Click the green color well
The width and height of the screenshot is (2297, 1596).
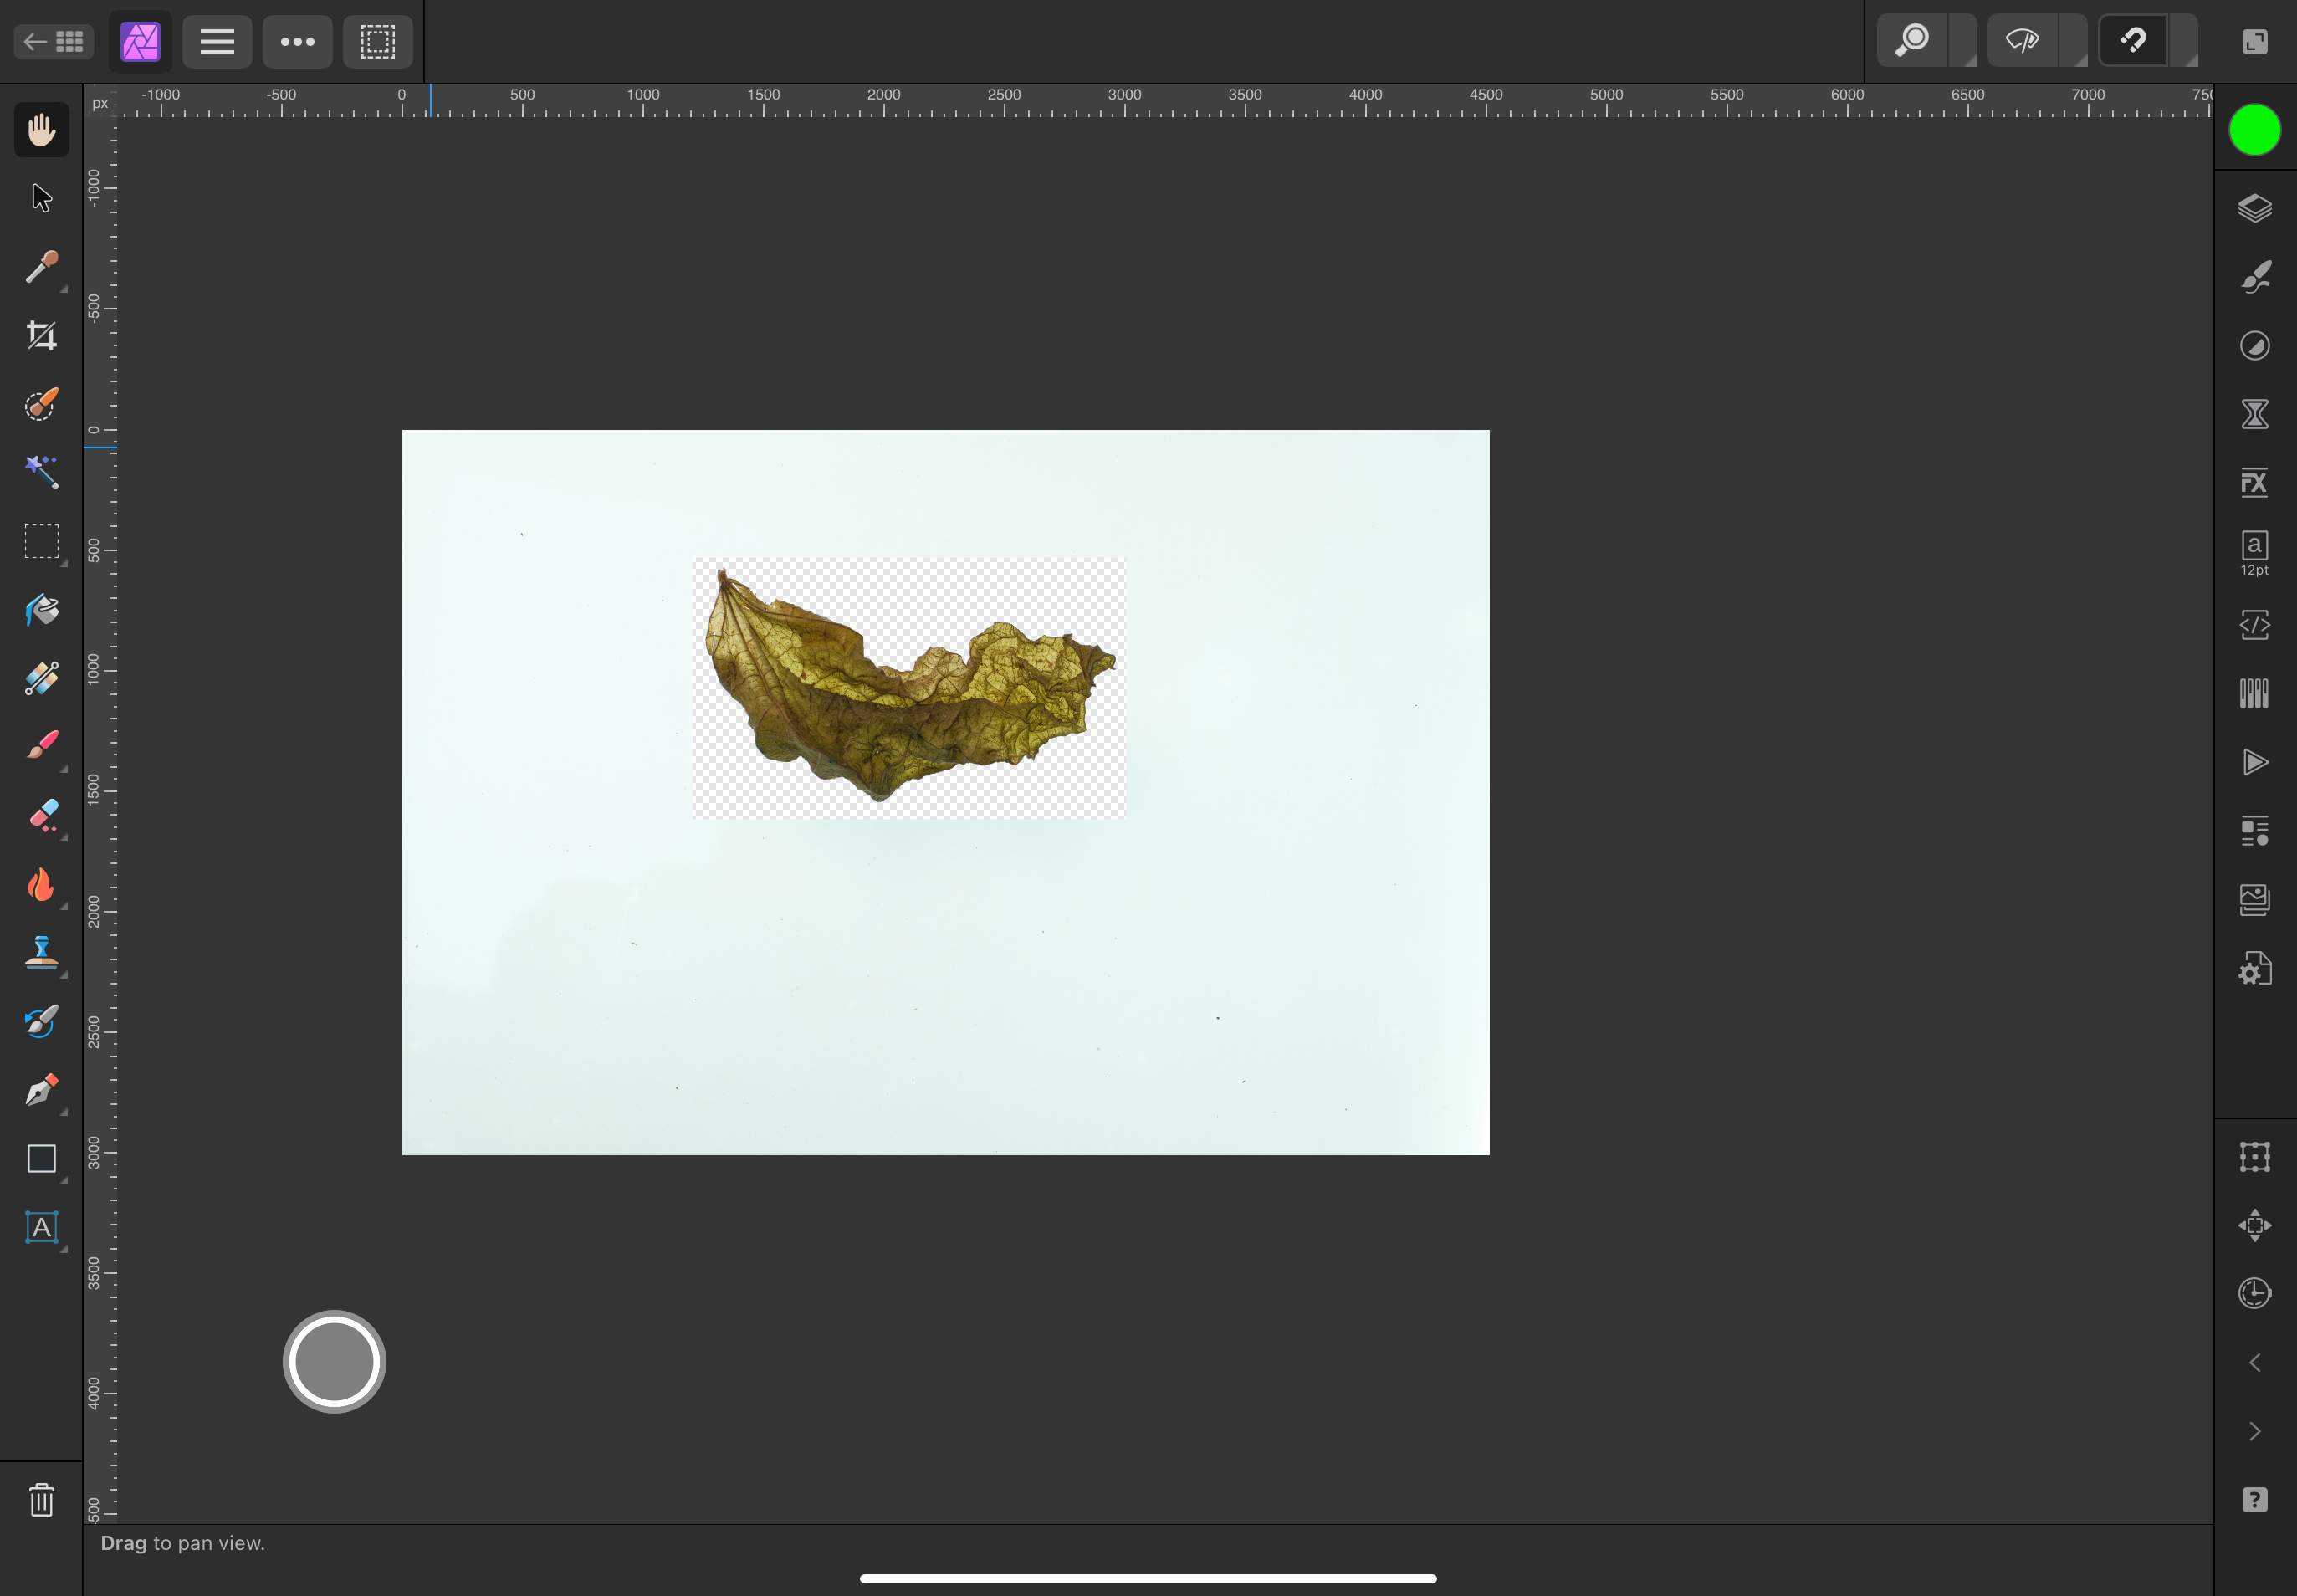tap(2254, 130)
